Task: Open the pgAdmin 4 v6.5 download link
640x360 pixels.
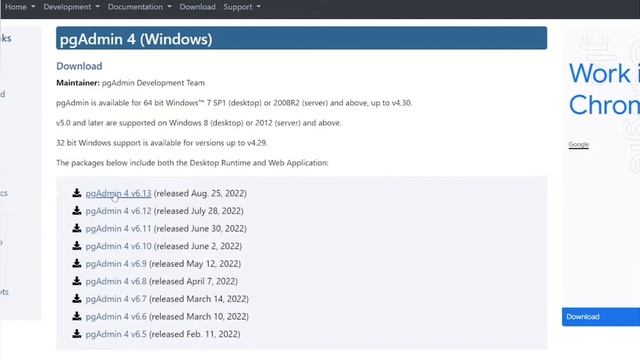Action: point(116,334)
